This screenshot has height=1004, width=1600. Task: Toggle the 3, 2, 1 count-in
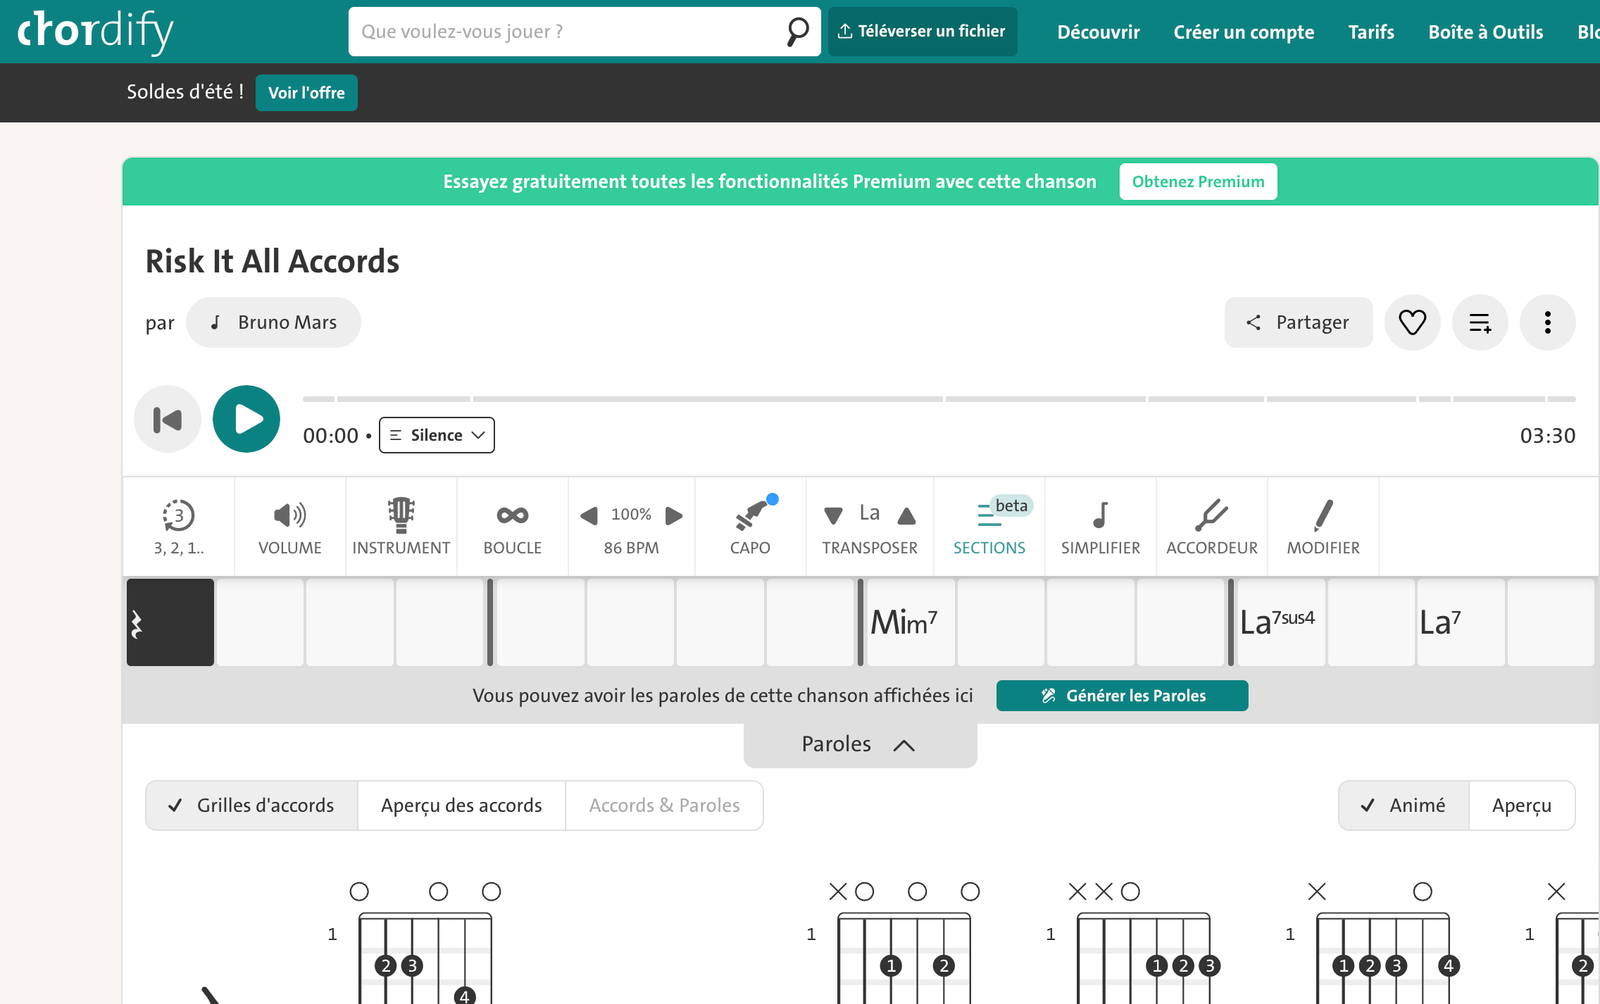click(179, 527)
